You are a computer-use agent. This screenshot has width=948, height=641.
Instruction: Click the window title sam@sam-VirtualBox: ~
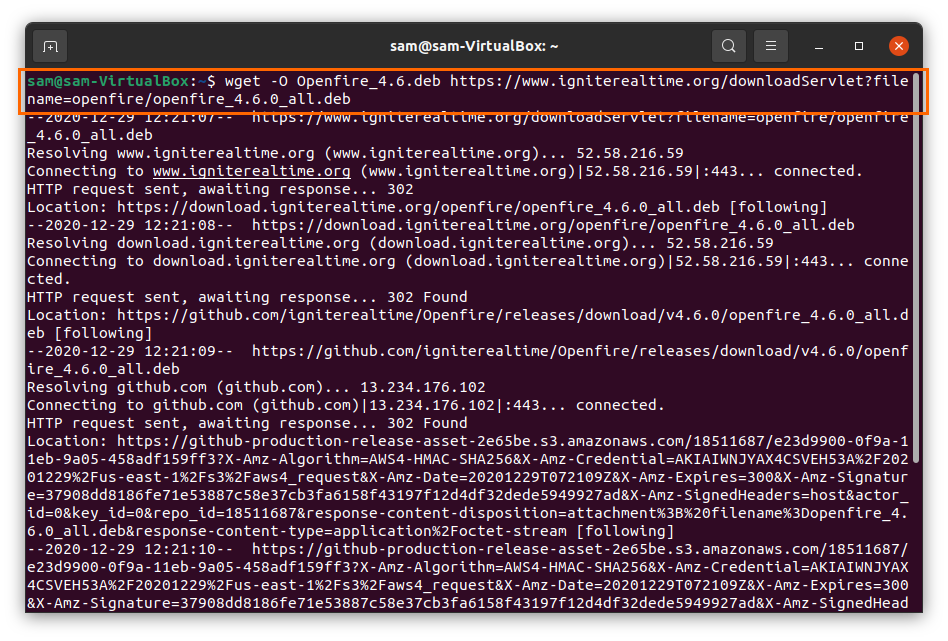[474, 47]
